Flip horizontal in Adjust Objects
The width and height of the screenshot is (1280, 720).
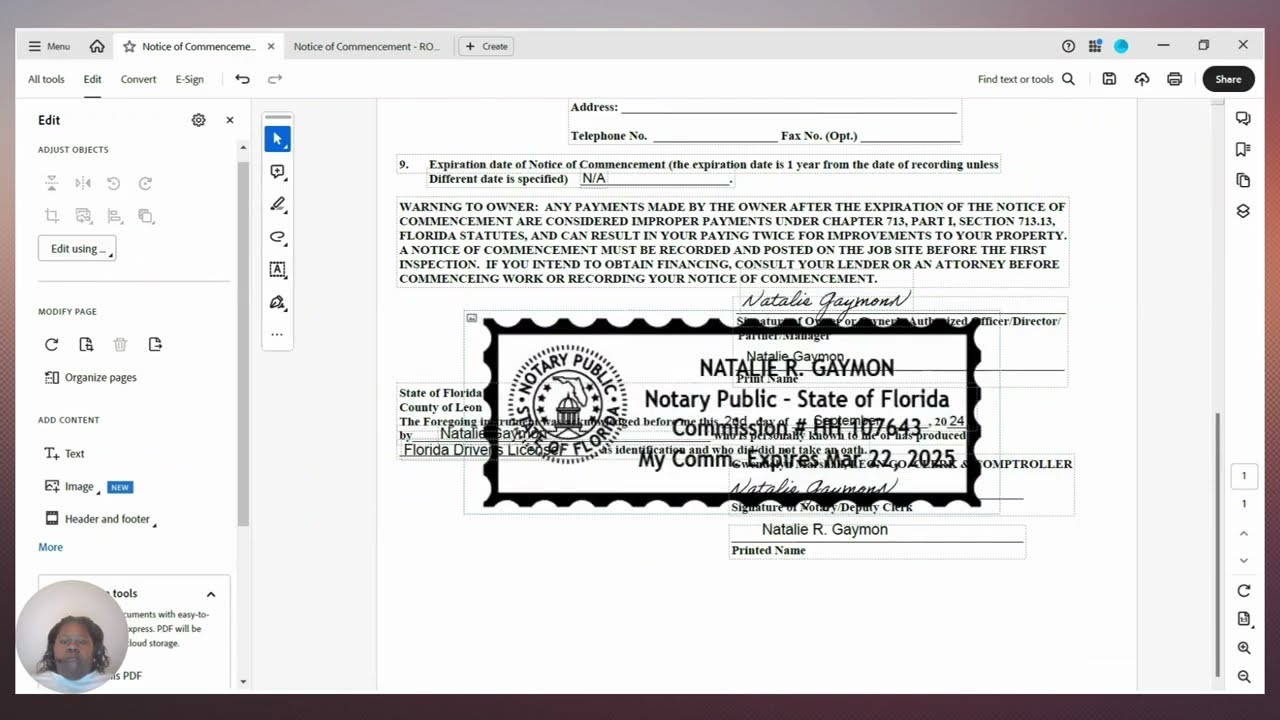point(83,183)
